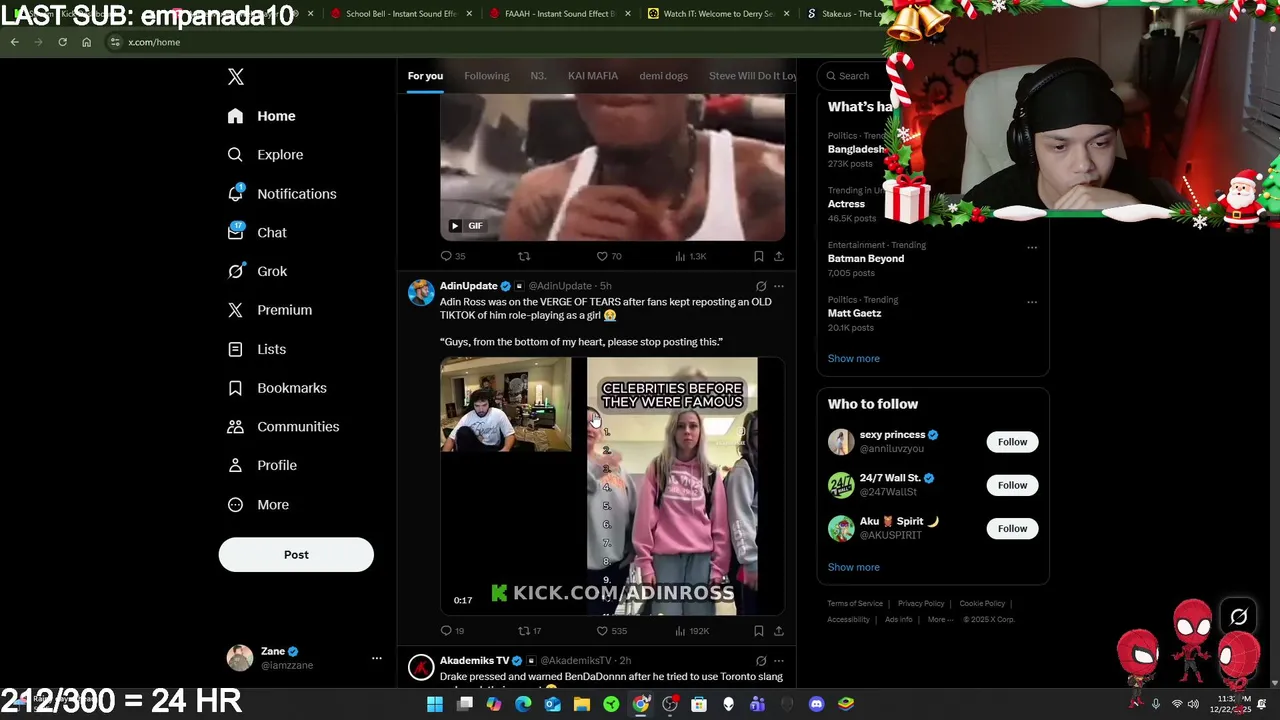Open Grok actions on Akademiks TV post
1280x720 pixels.
pyautogui.click(x=761, y=661)
